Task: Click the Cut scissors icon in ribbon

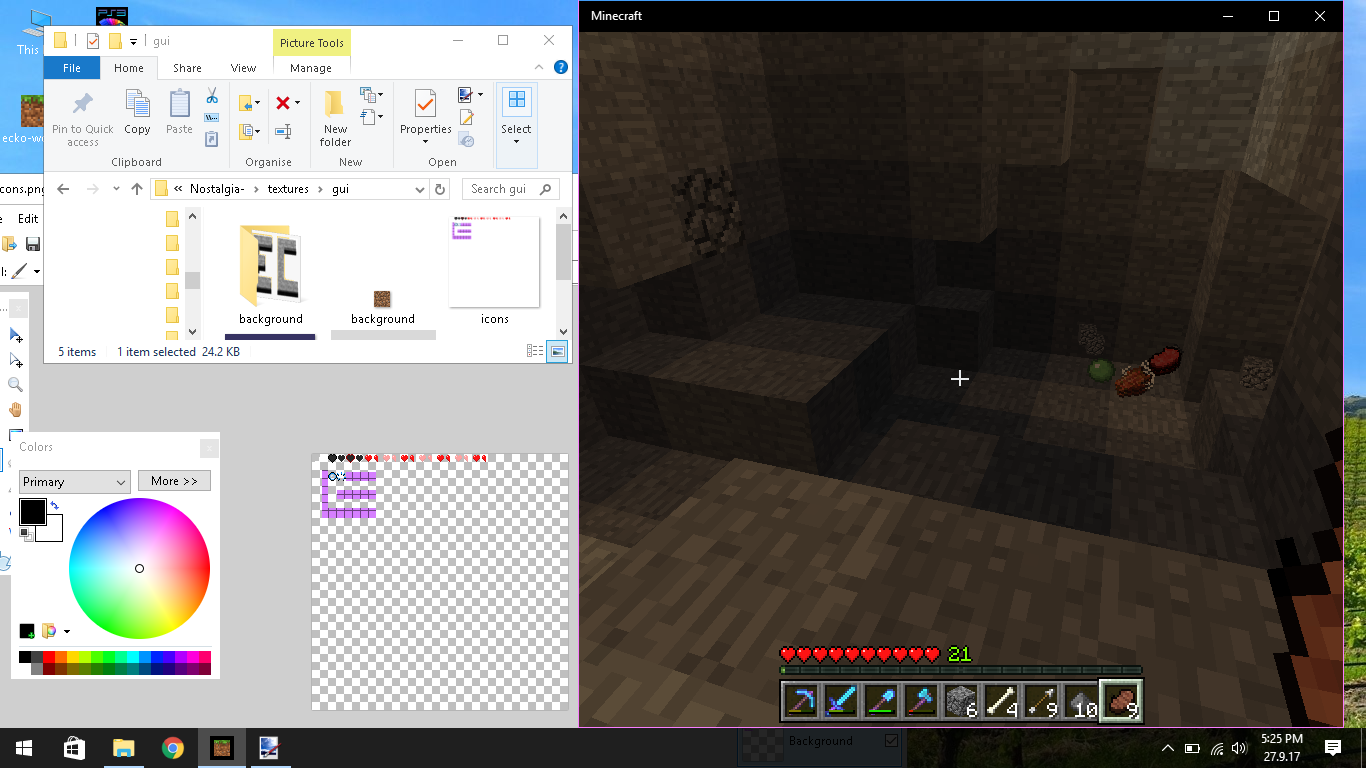Action: click(x=212, y=96)
